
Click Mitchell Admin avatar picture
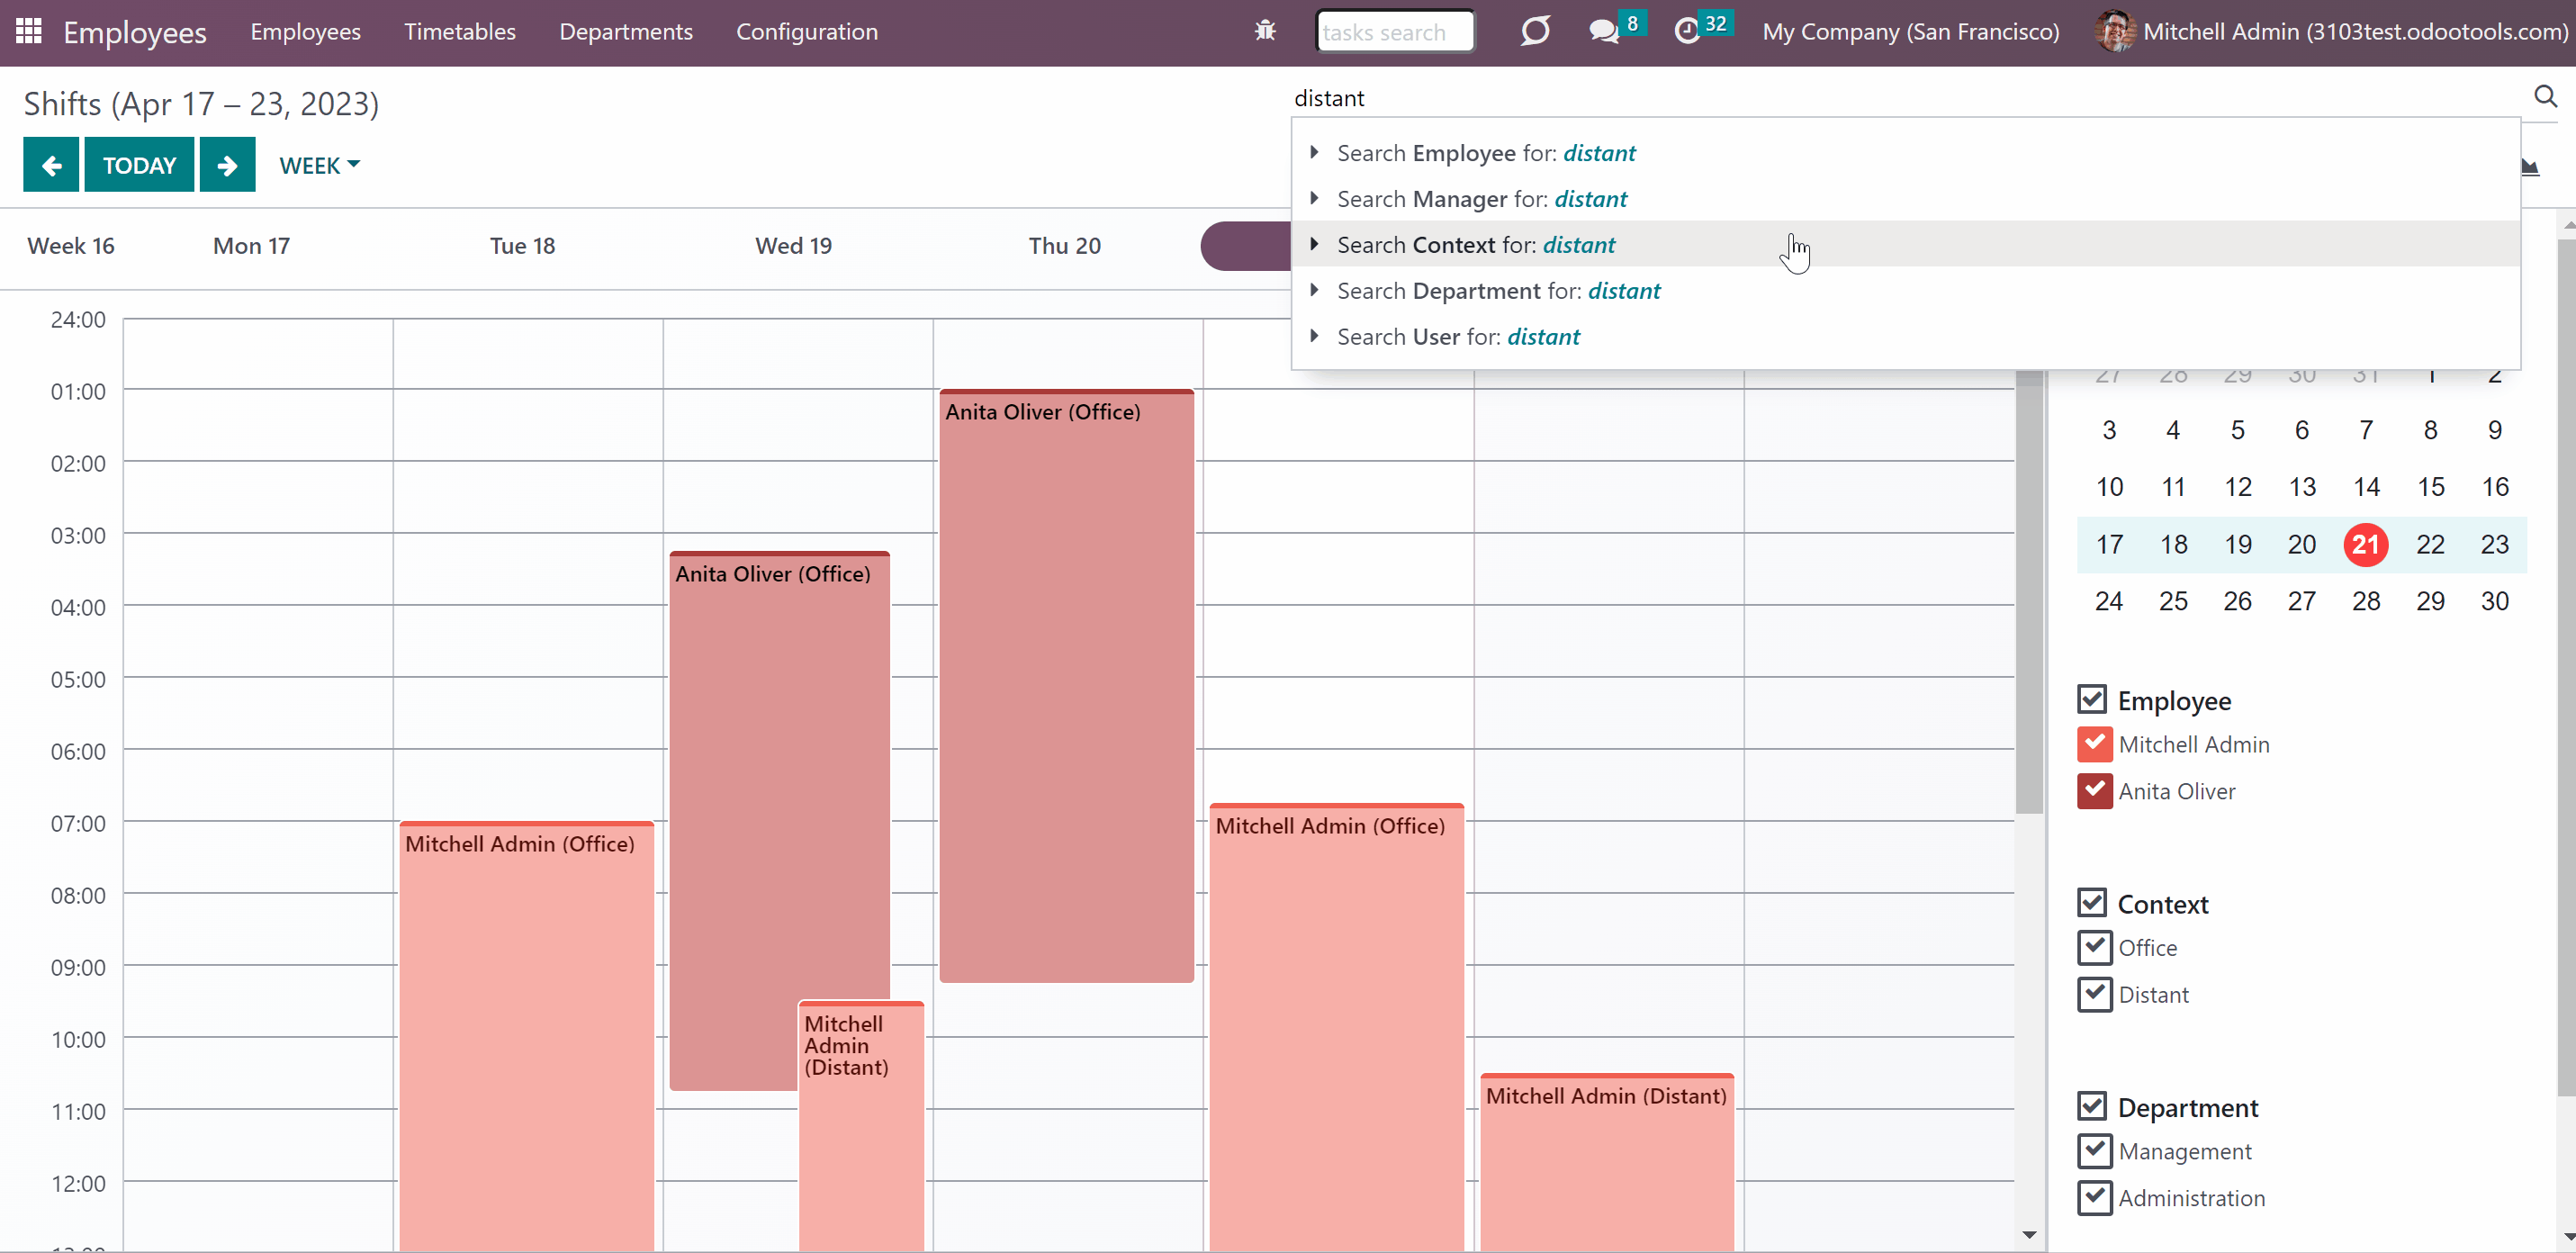[2114, 31]
